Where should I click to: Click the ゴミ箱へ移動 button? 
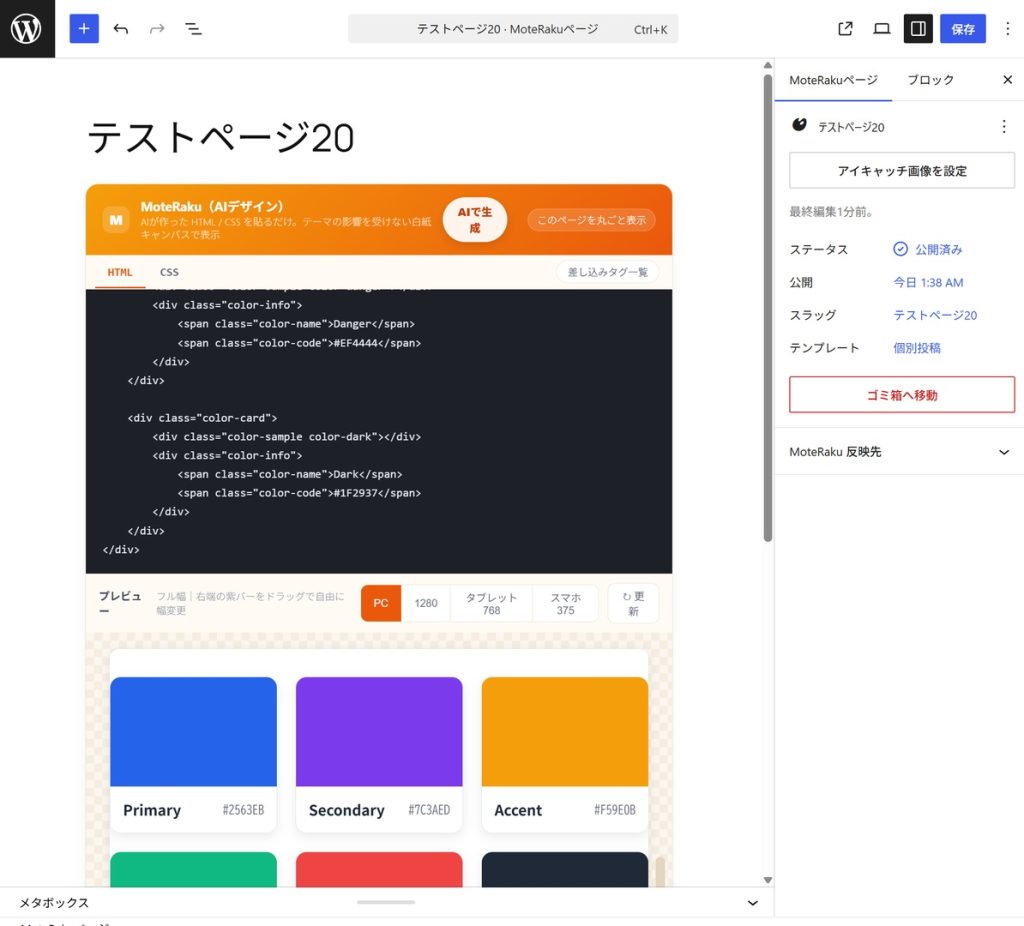tap(901, 394)
